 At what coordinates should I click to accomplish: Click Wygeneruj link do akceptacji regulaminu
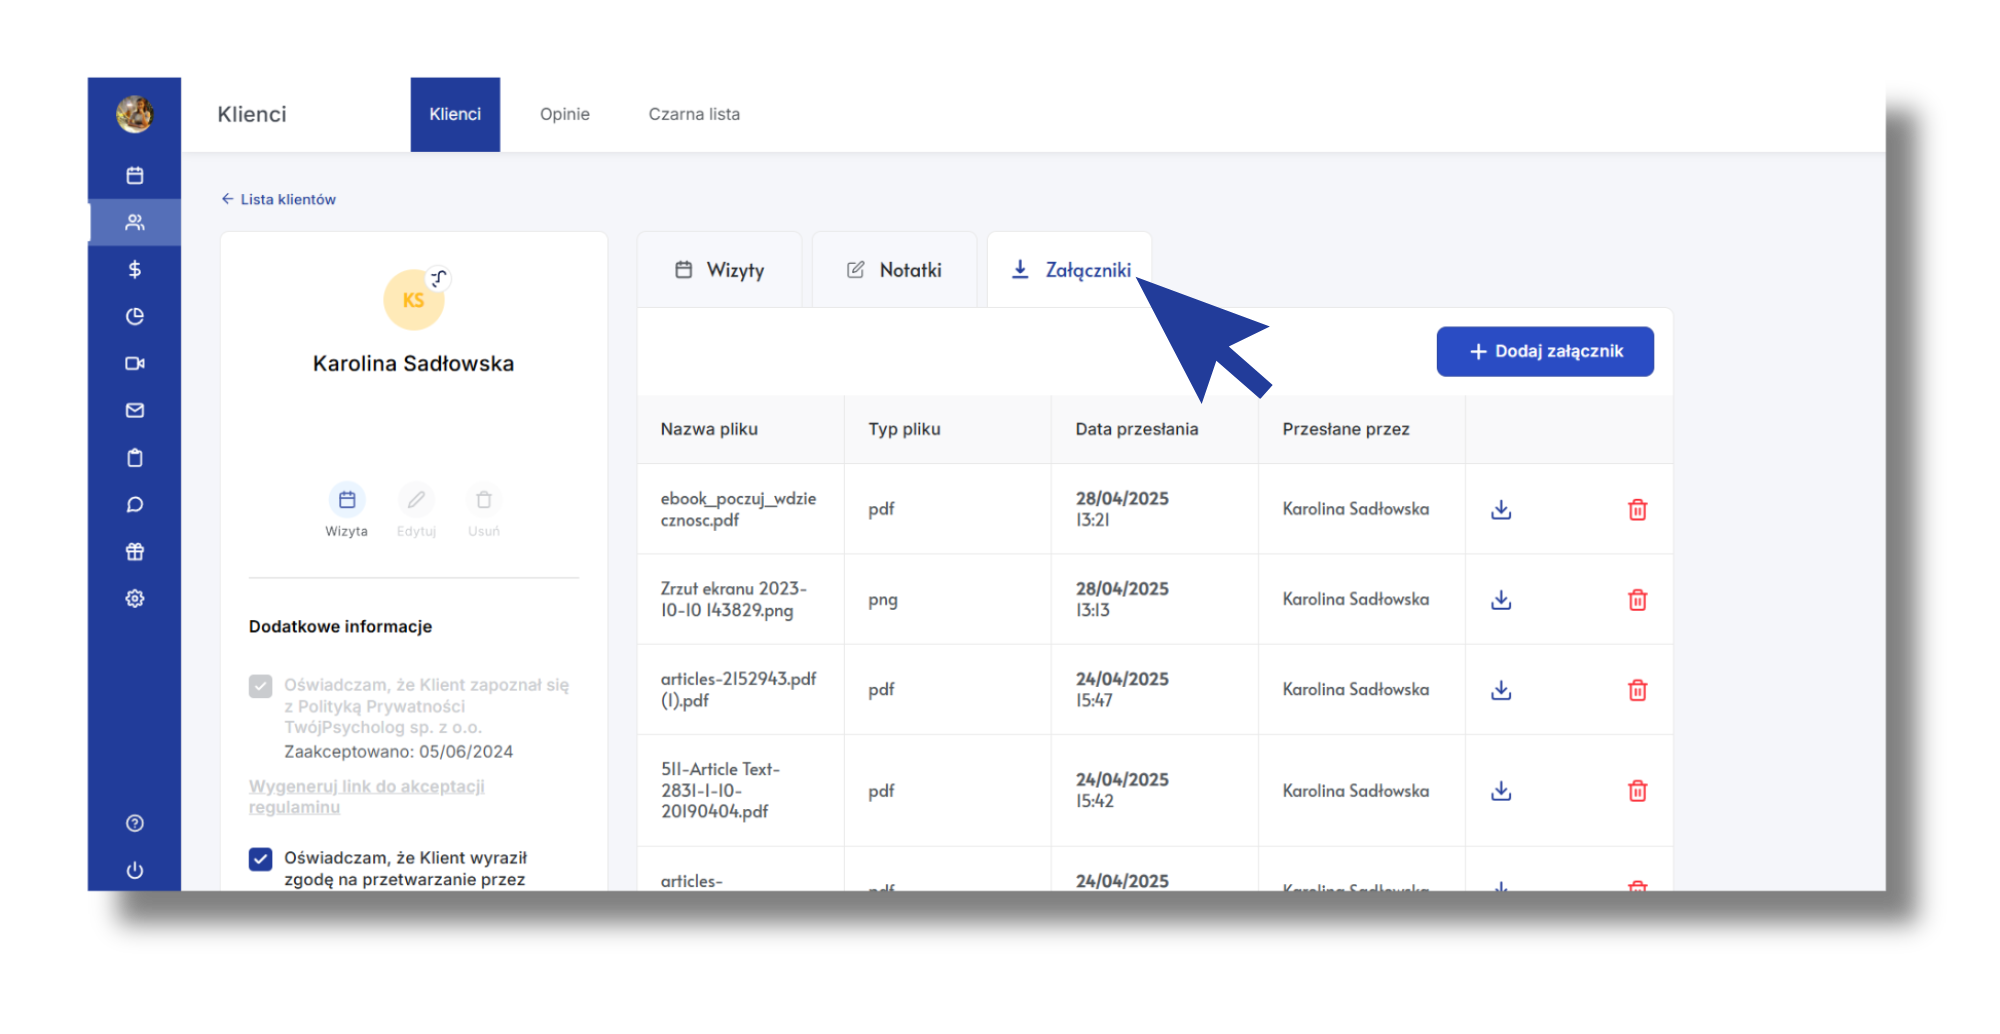click(366, 796)
